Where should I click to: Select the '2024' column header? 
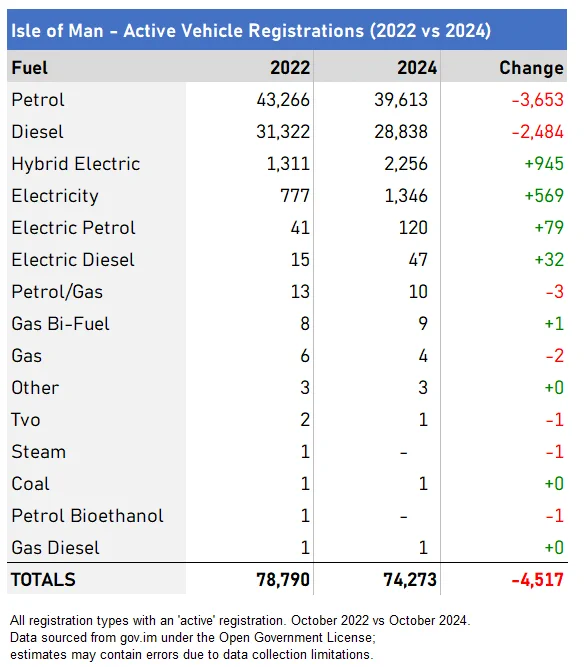[x=417, y=68]
